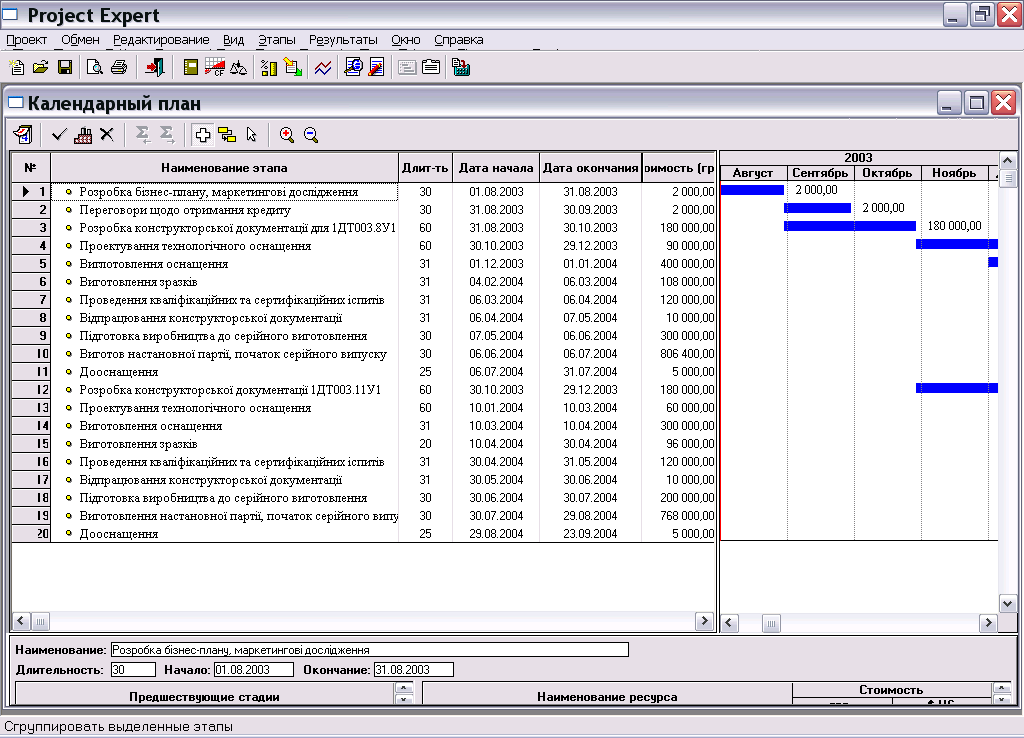Open the Обмен menu
1024x738 pixels.
point(80,40)
